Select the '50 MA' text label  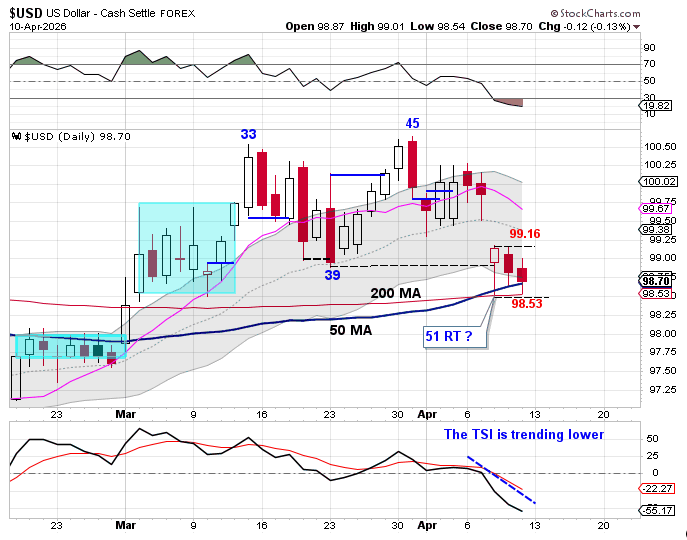(x=351, y=329)
